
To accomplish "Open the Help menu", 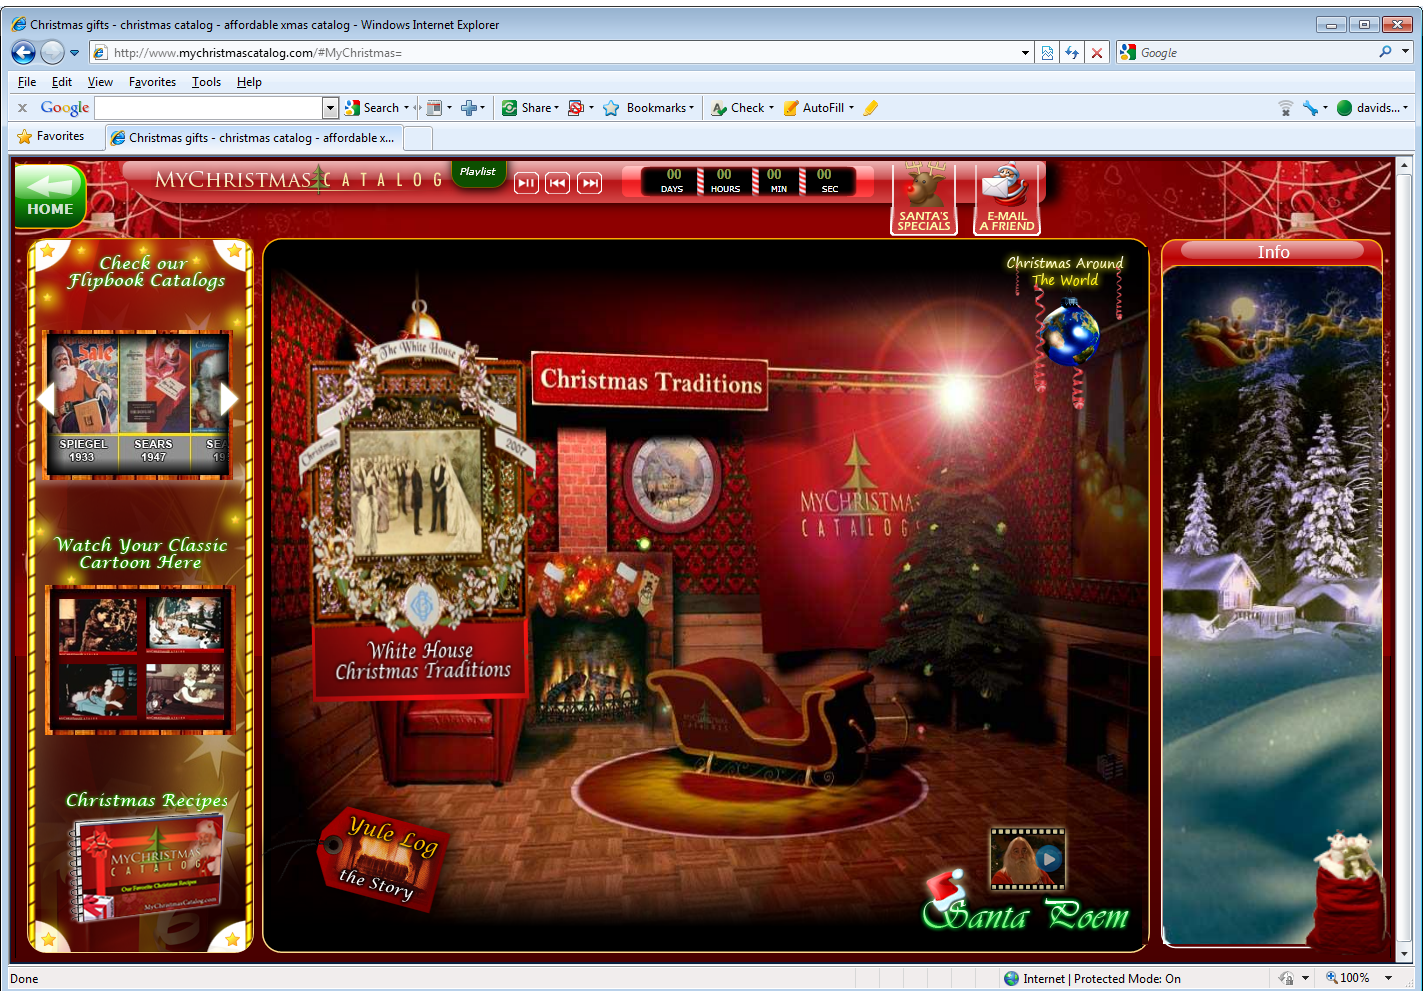I will click(x=249, y=82).
